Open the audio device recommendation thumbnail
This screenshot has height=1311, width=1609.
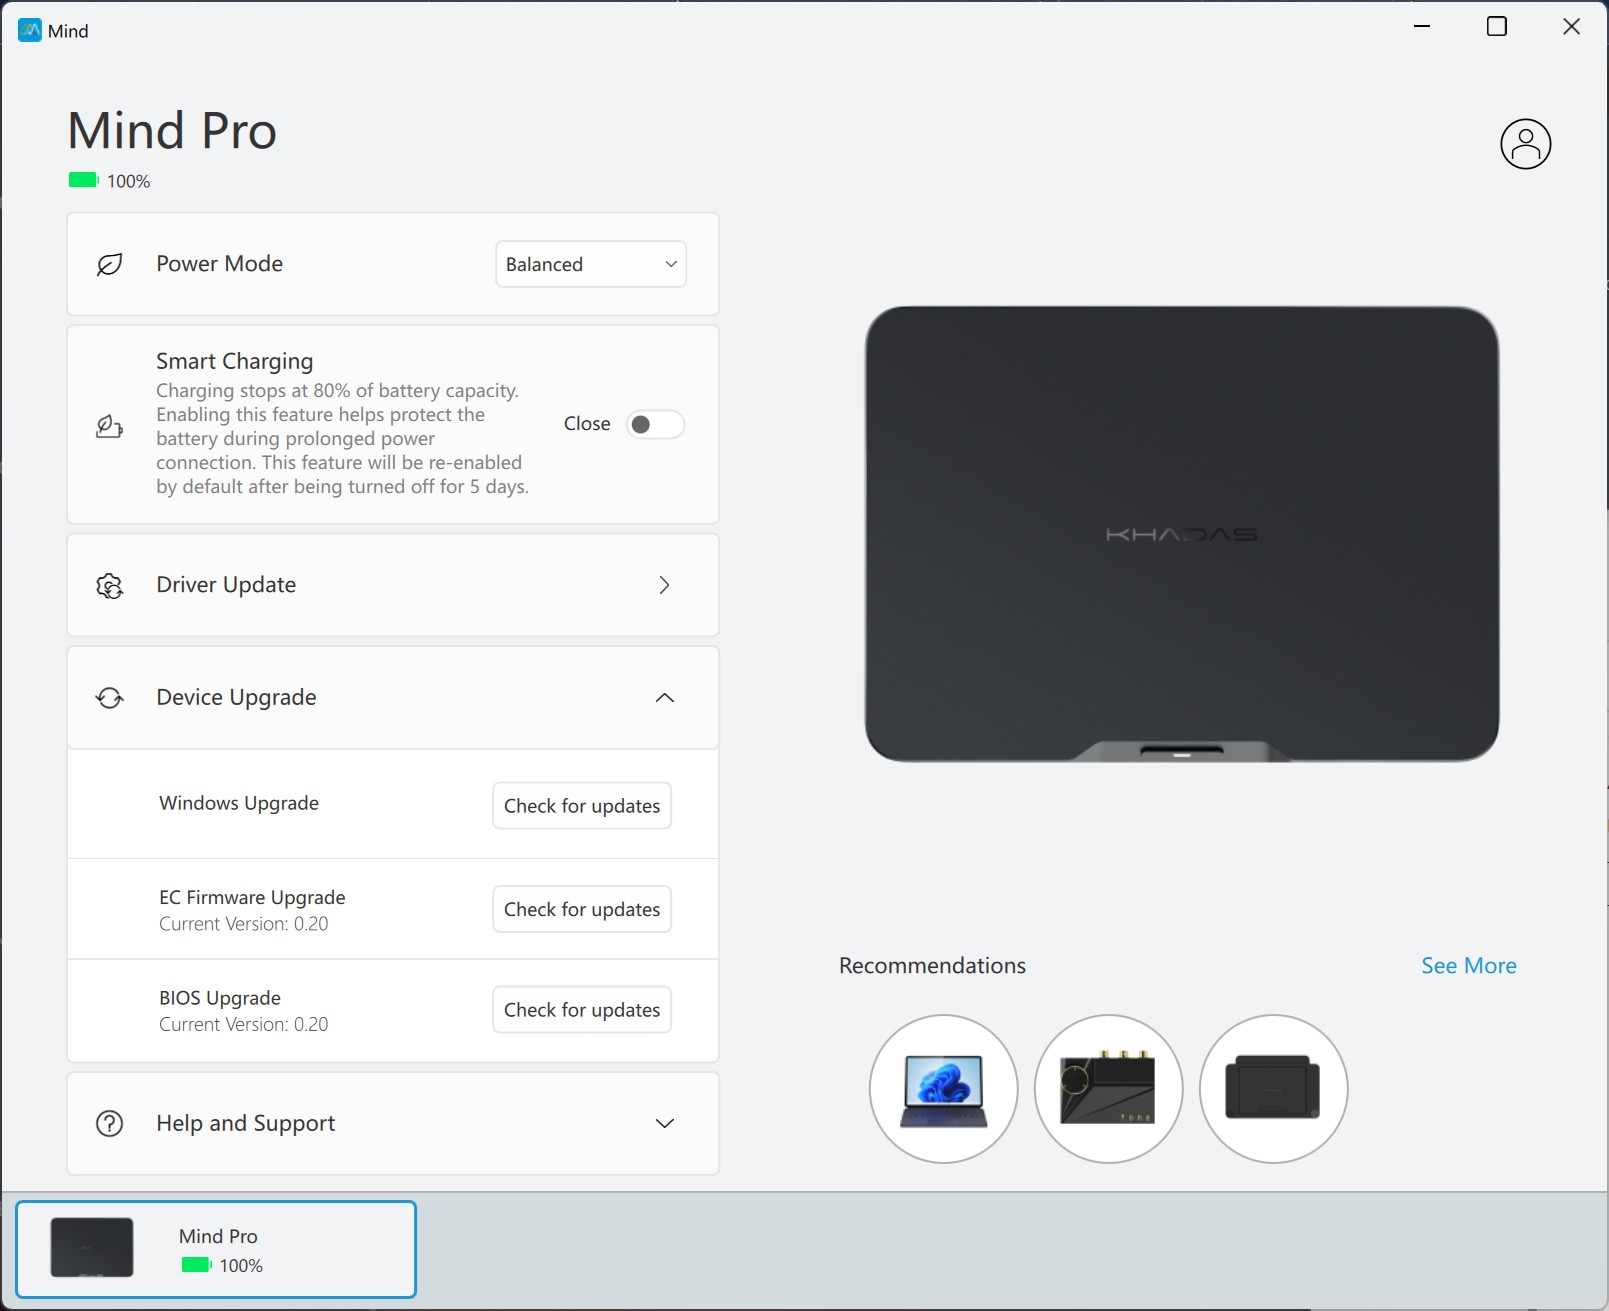1108,1089
